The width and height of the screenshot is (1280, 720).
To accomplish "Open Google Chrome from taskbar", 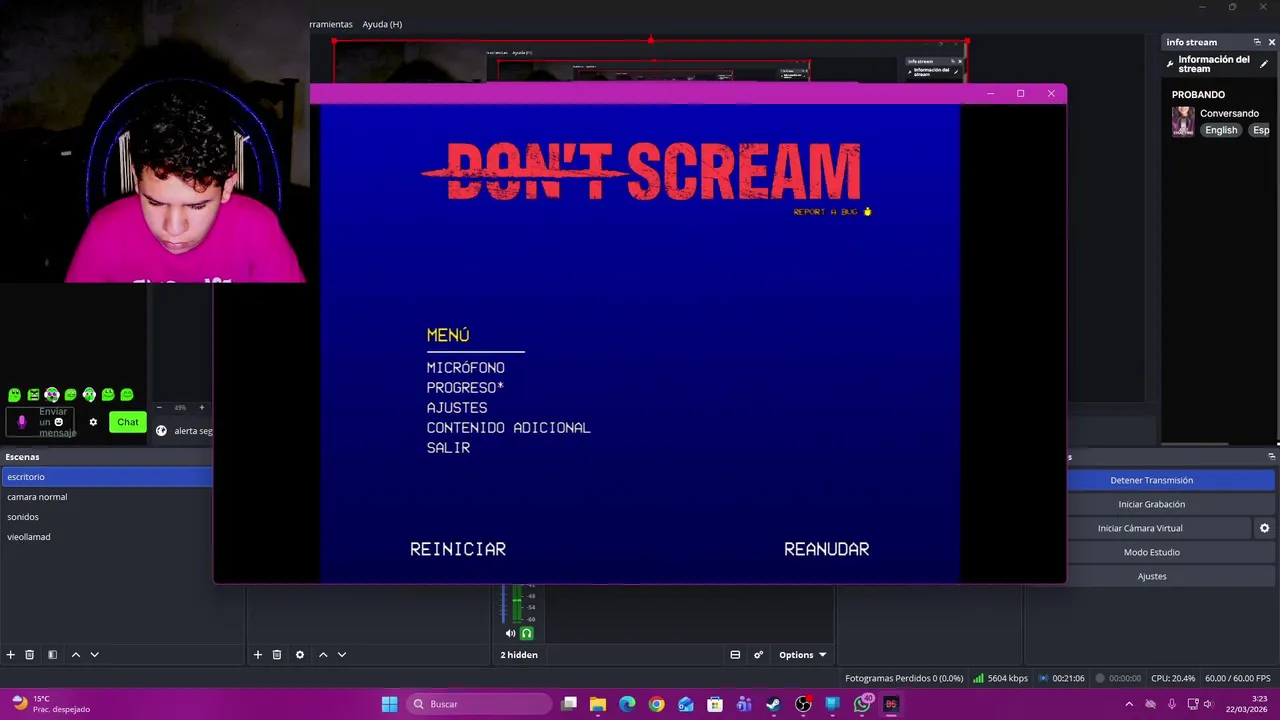I will 656,704.
